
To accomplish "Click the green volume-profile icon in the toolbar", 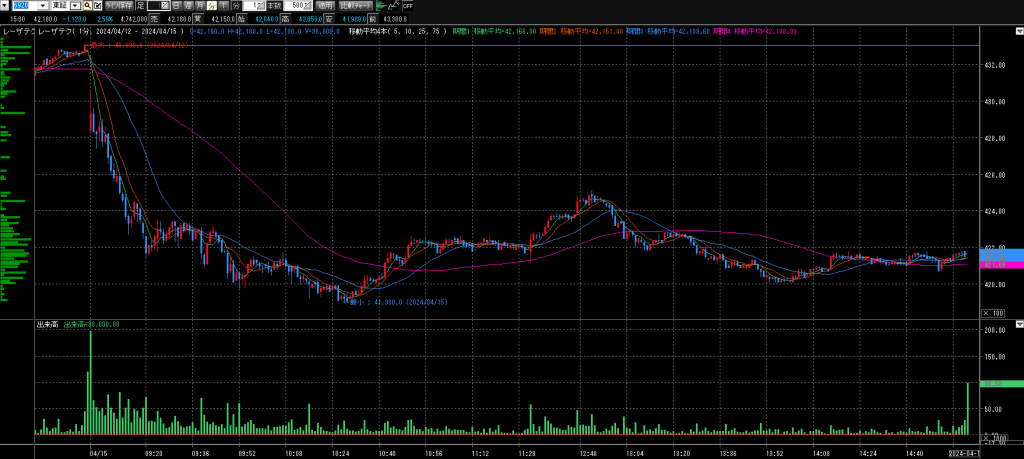I will tap(380, 6).
